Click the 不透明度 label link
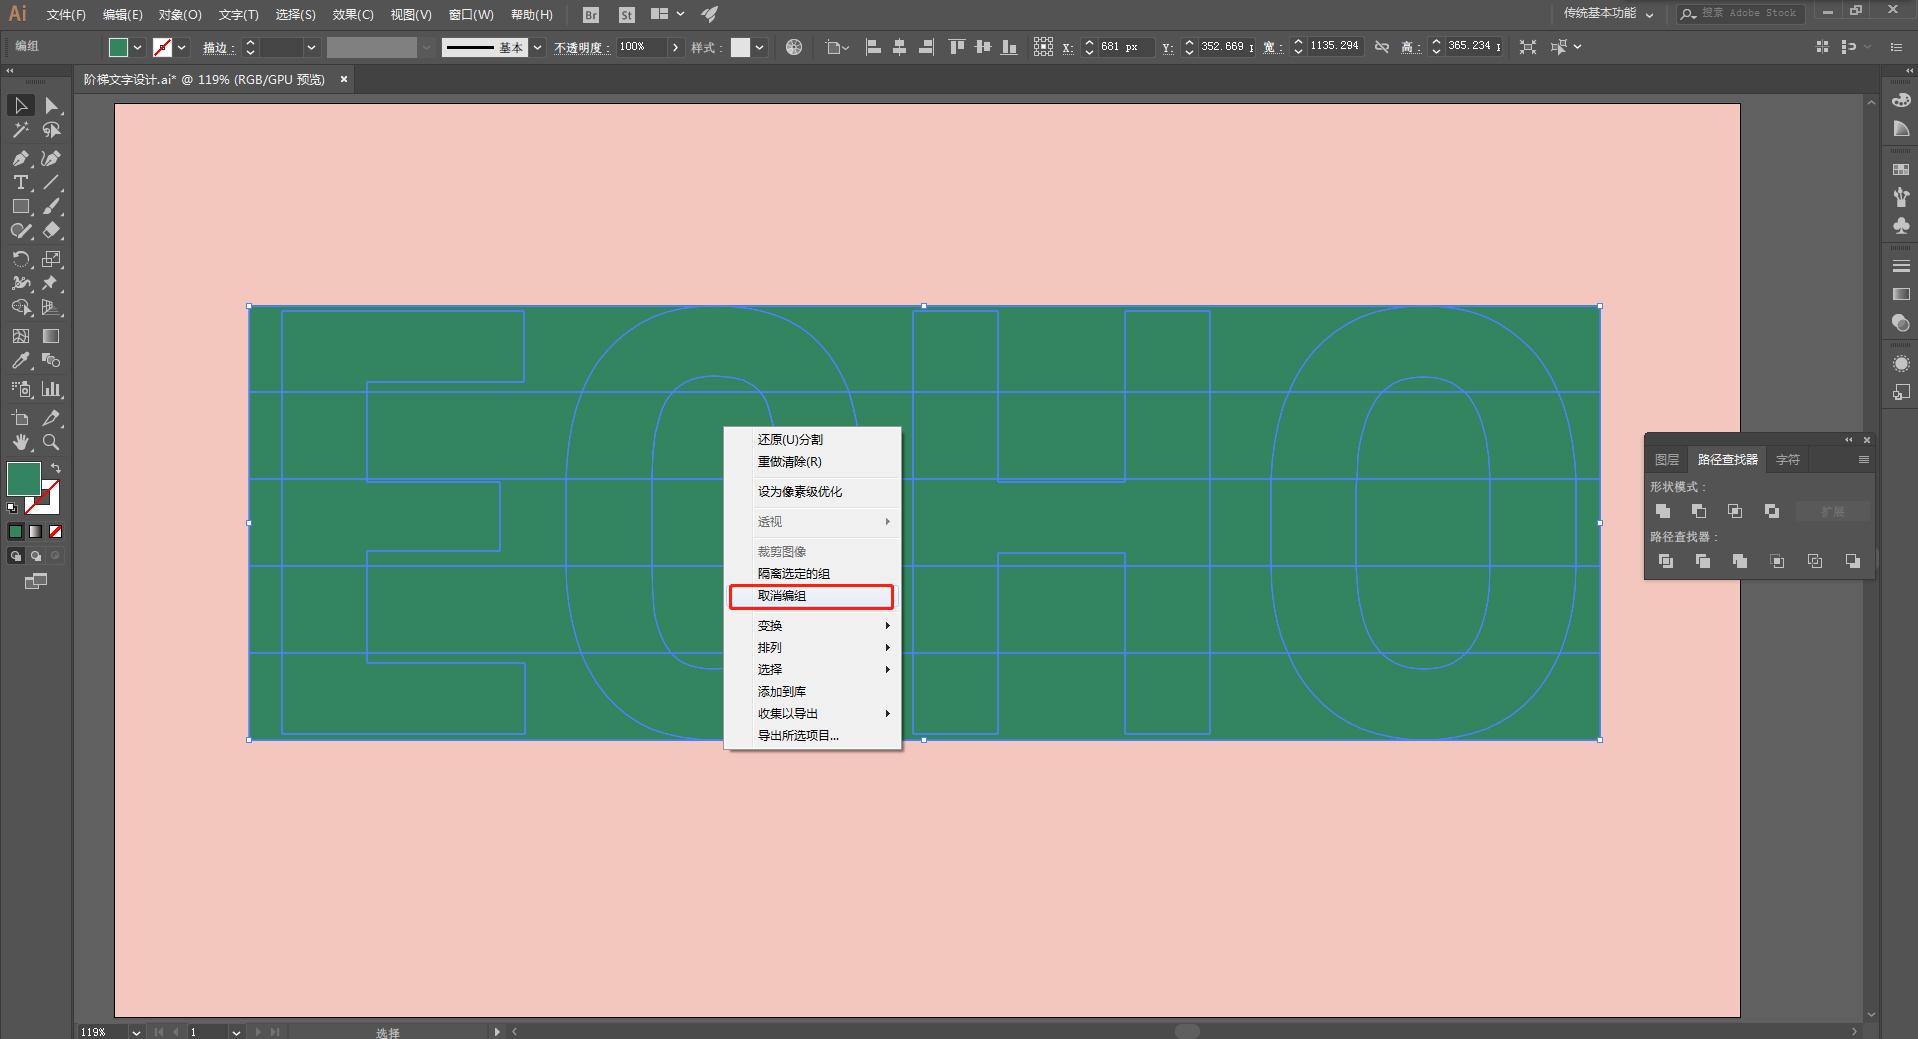 tap(581, 48)
